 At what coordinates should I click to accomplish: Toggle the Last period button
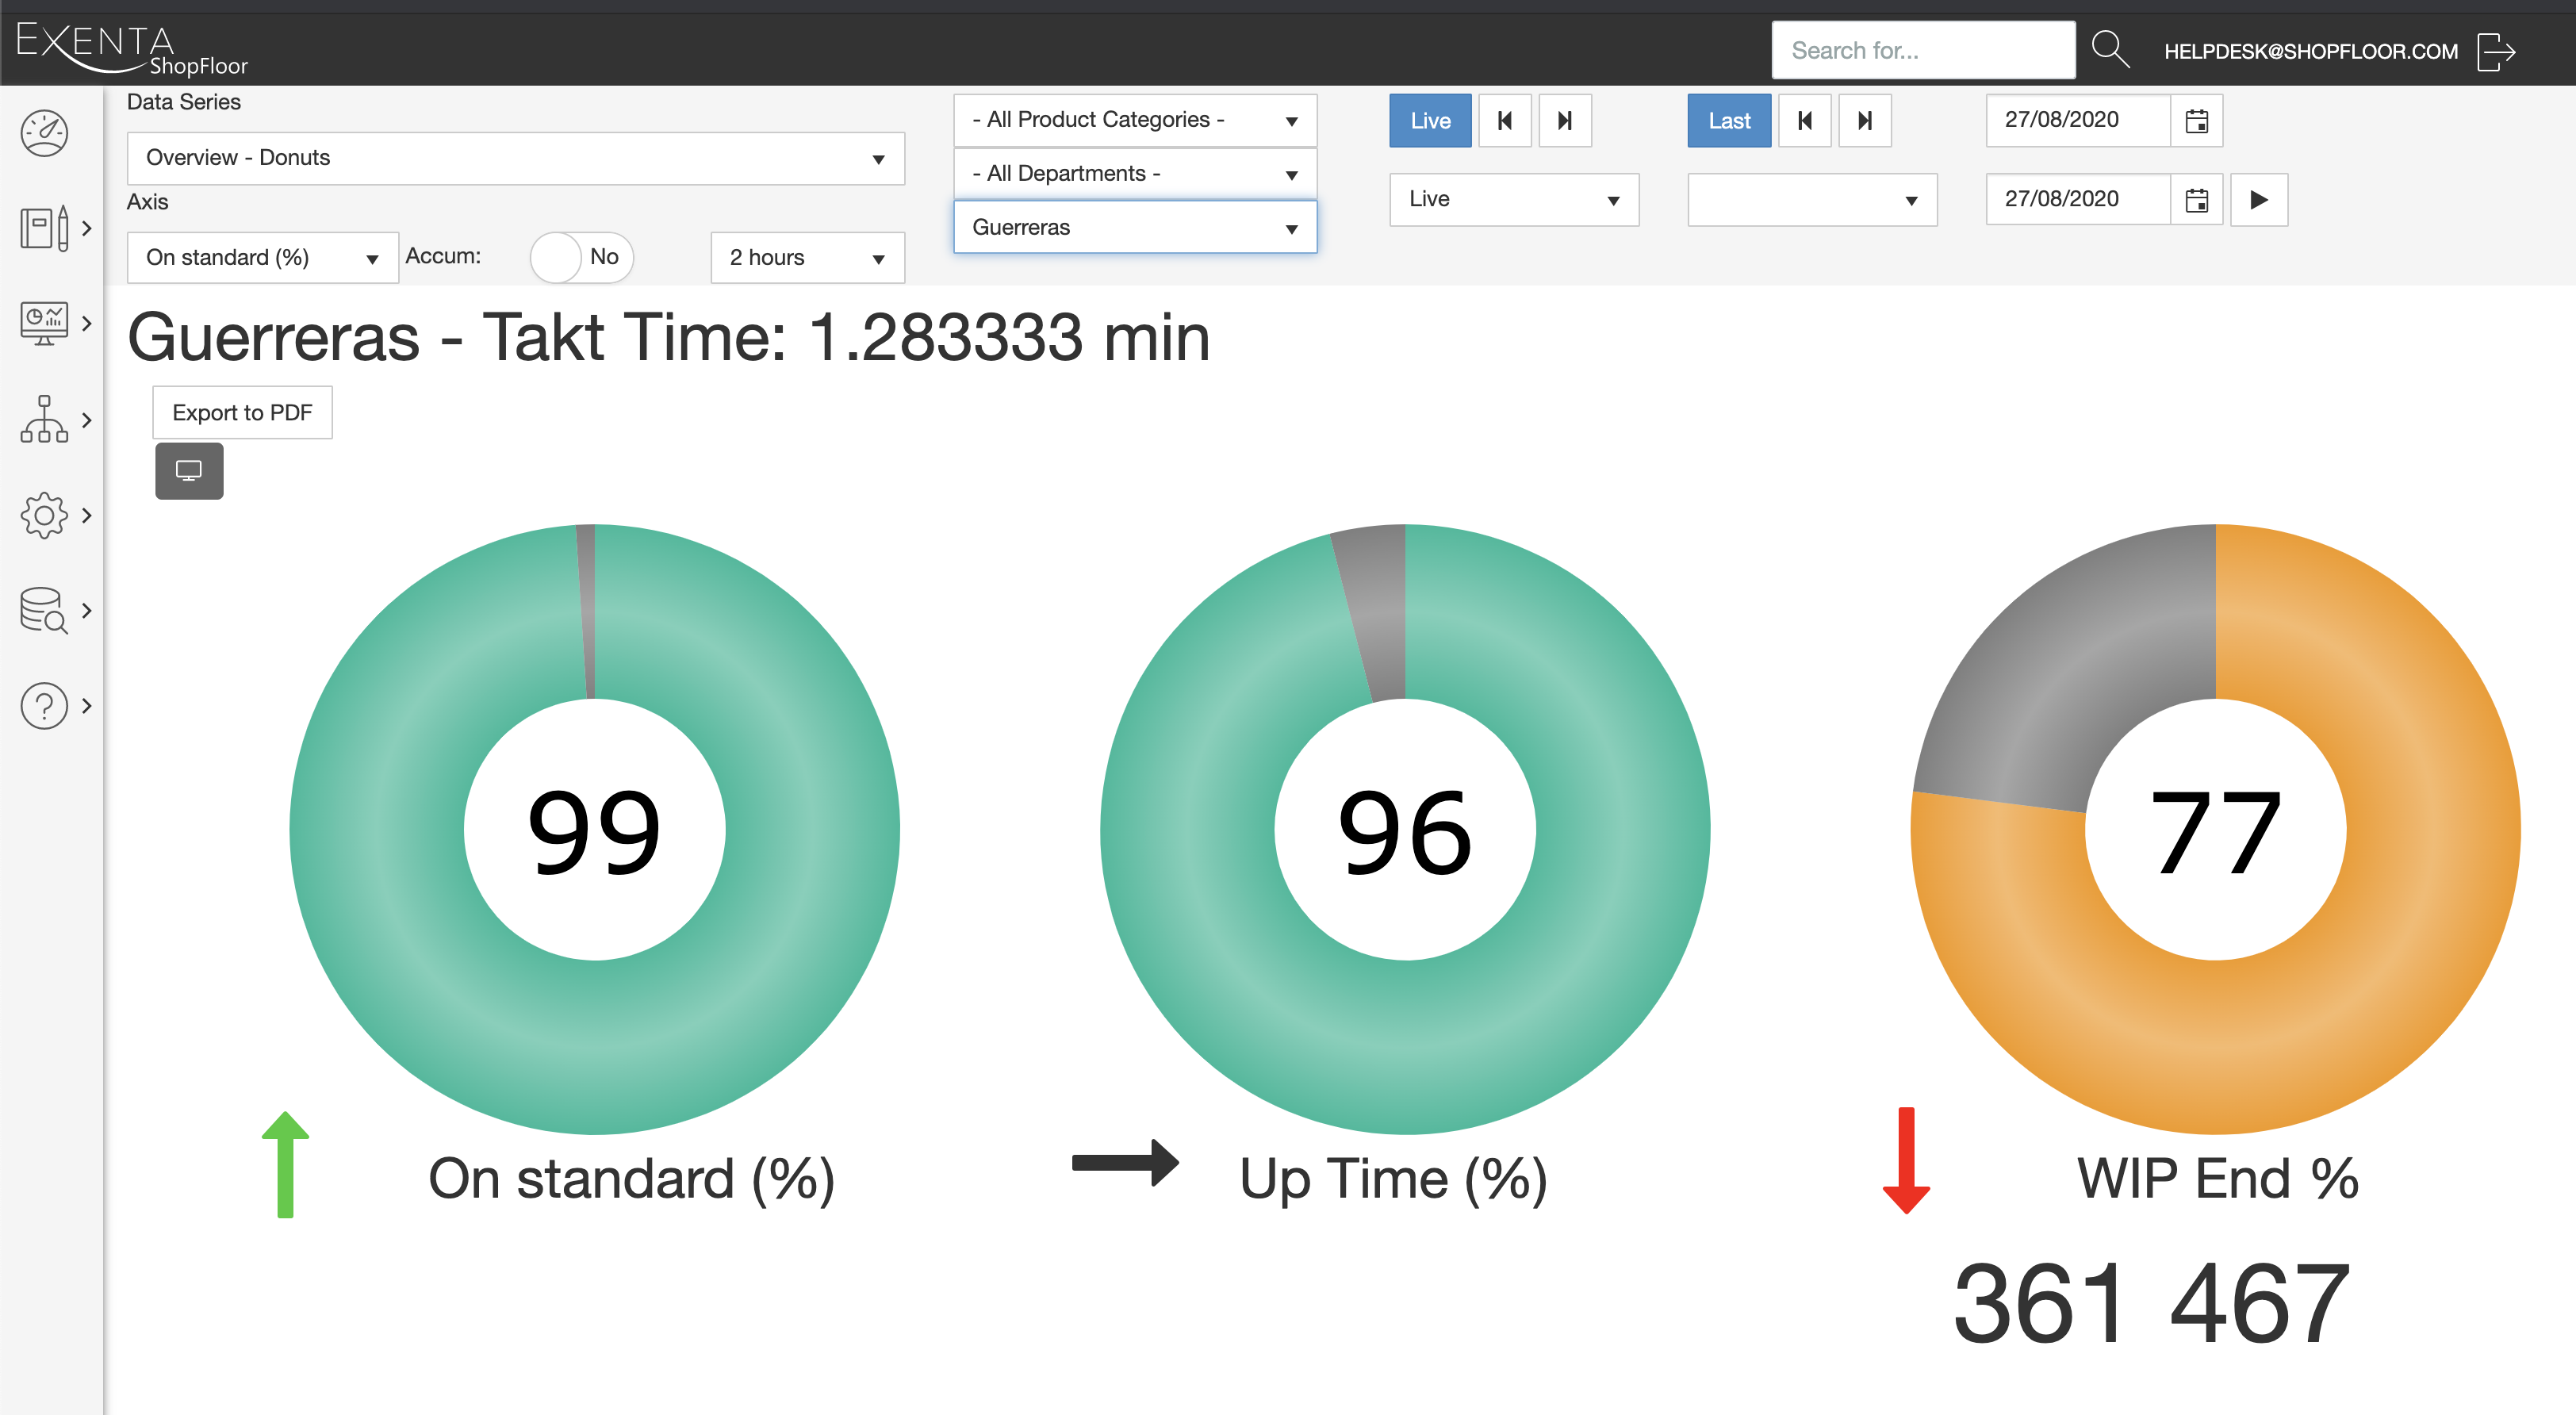(x=1728, y=121)
